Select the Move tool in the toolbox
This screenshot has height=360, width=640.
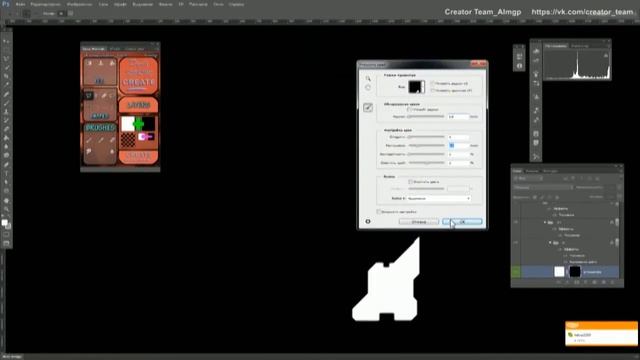[6, 41]
